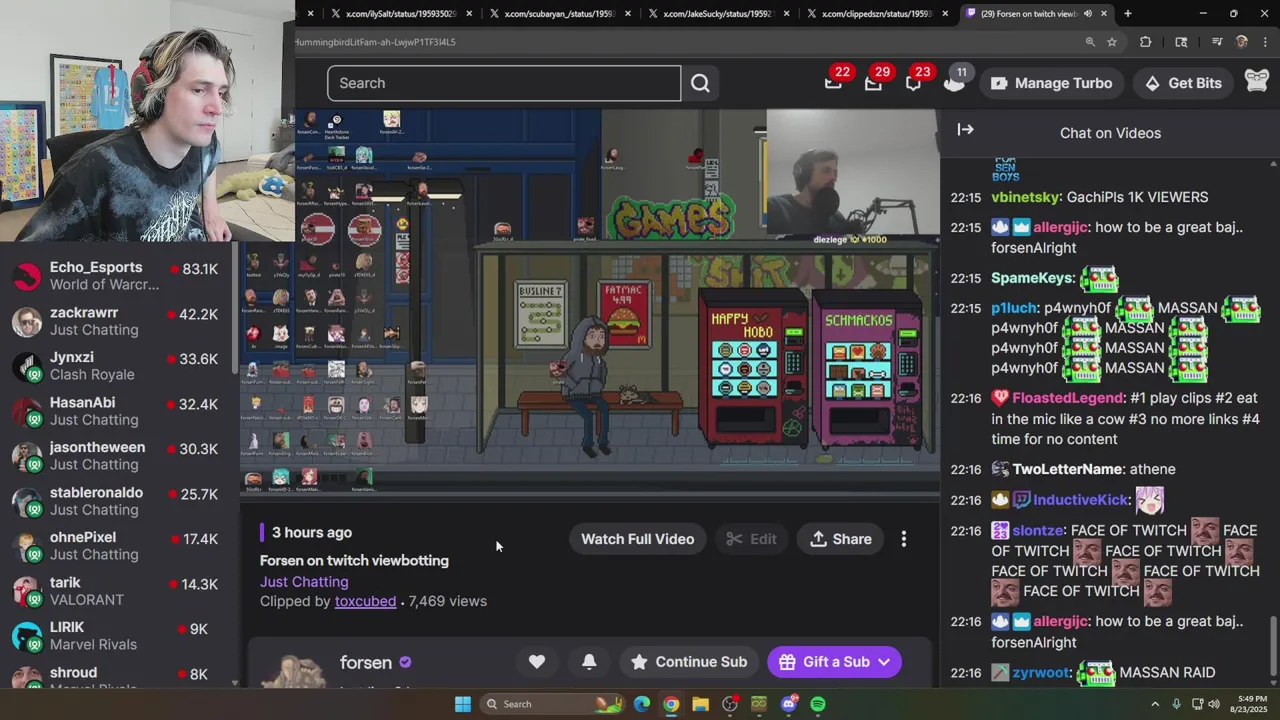Open LIRIK channel in sidebar

pyautogui.click(x=118, y=636)
